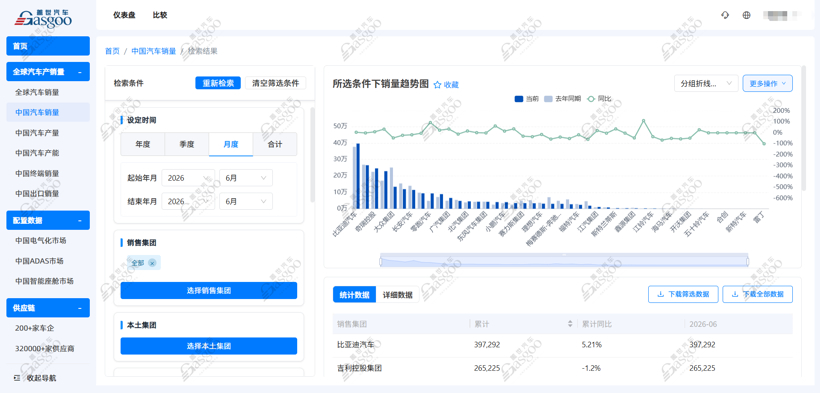Go to 首页 in the sidebar
Viewport: 820px width, 393px height.
(48, 46)
